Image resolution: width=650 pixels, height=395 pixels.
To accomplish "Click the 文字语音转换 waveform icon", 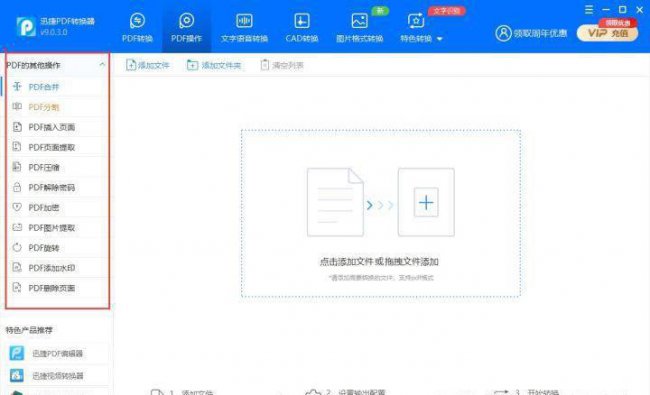I will click(244, 20).
